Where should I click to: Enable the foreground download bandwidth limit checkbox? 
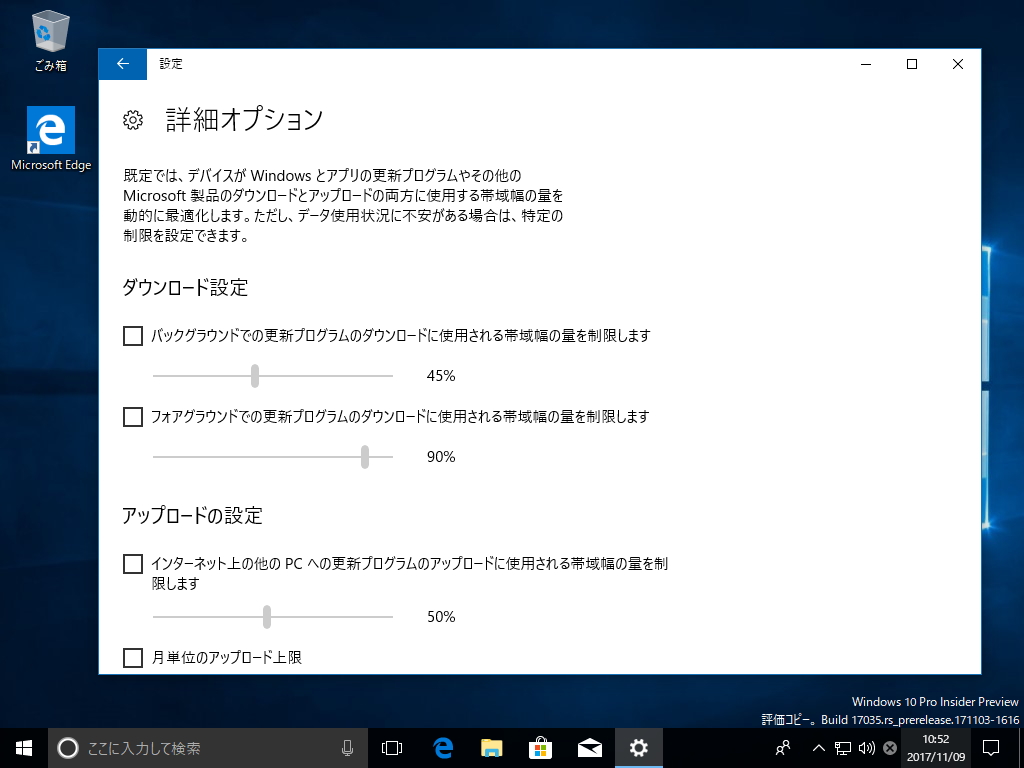coord(132,417)
